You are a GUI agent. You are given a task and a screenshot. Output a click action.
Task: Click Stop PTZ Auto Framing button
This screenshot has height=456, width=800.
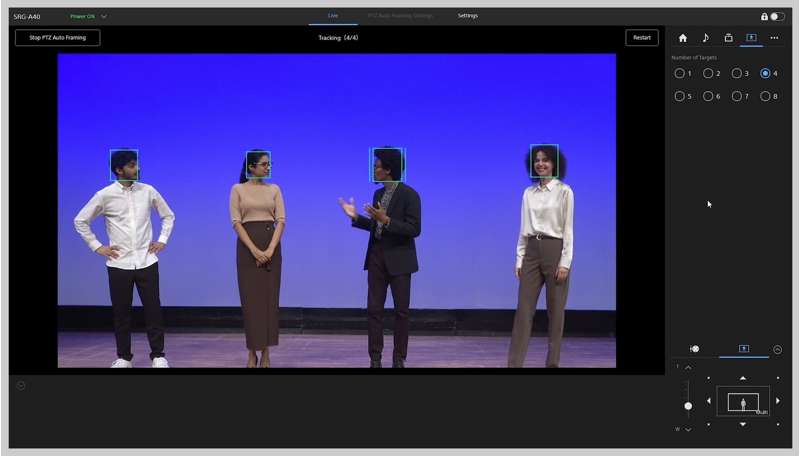pyautogui.click(x=57, y=38)
